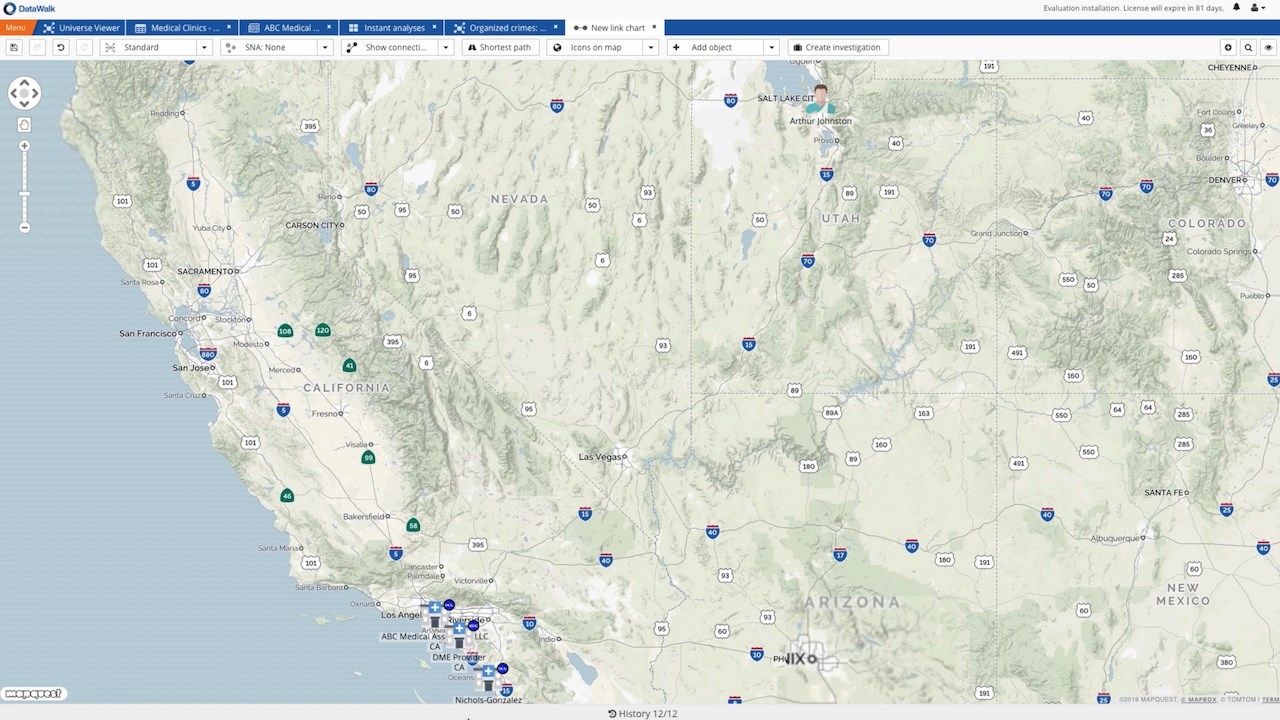Click the add plus circle icon
Screen dimensions: 1280x720
coord(1228,47)
